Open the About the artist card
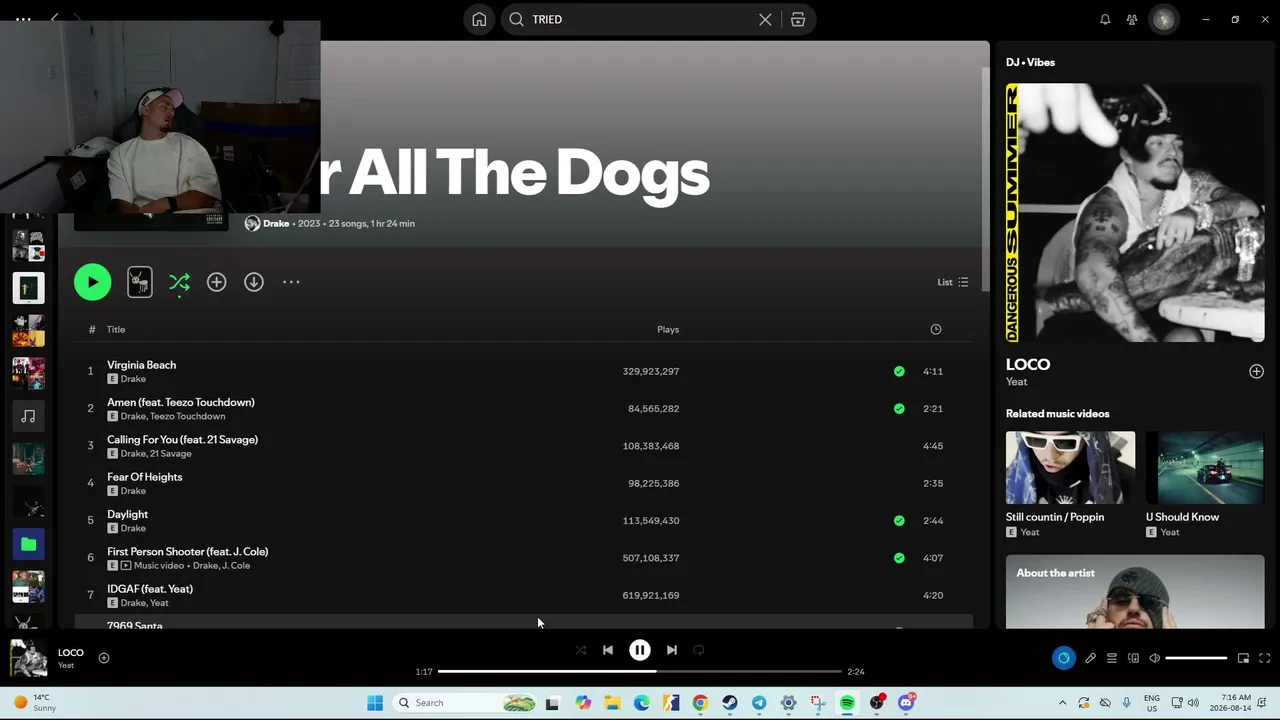The width and height of the screenshot is (1280, 720). (x=1135, y=592)
